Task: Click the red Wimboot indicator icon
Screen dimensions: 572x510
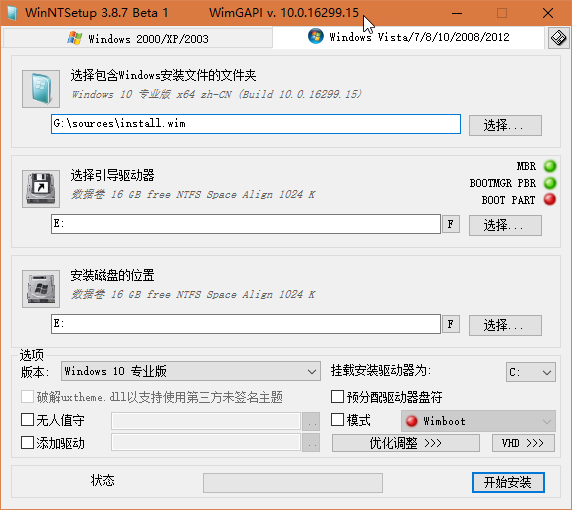Action: point(411,421)
